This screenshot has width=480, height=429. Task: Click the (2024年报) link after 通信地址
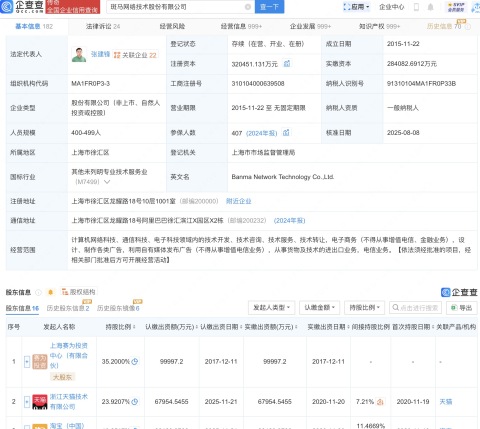click(289, 220)
